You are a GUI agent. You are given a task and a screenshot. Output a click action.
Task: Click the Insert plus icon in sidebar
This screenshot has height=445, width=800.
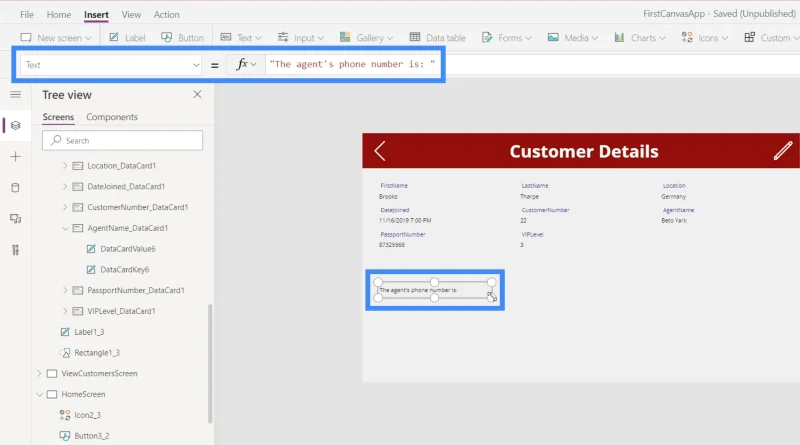16,157
